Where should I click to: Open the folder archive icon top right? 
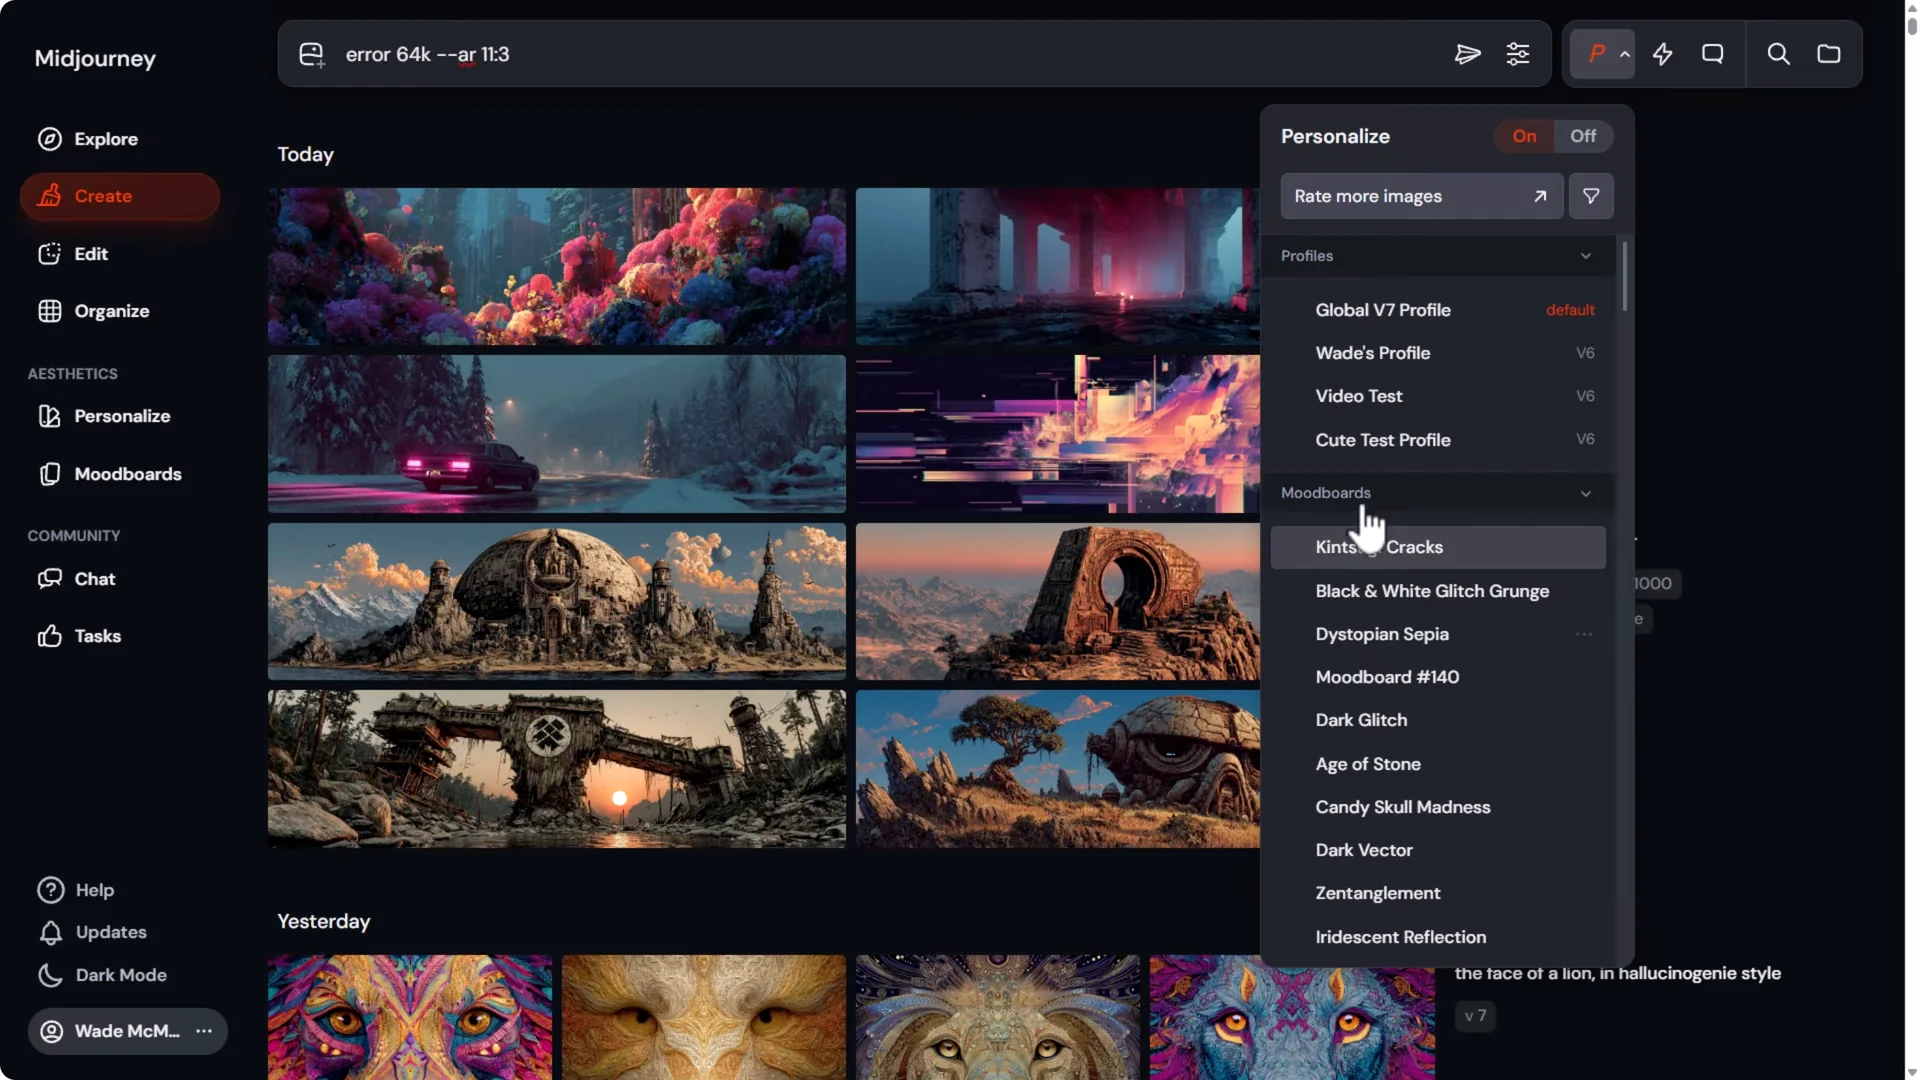click(x=1830, y=54)
